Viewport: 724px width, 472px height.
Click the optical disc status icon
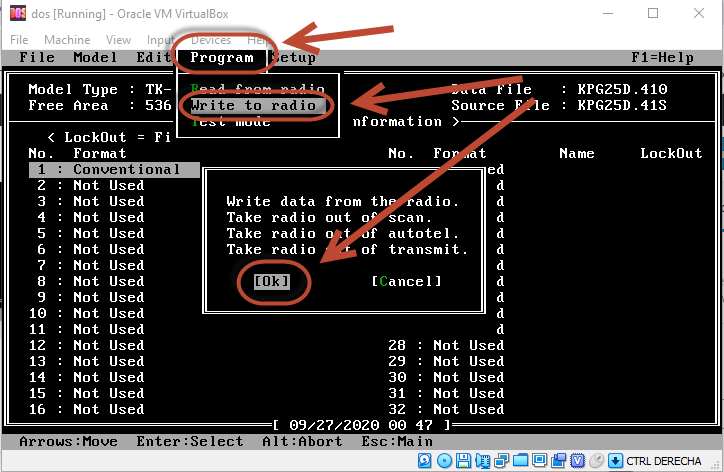445,461
